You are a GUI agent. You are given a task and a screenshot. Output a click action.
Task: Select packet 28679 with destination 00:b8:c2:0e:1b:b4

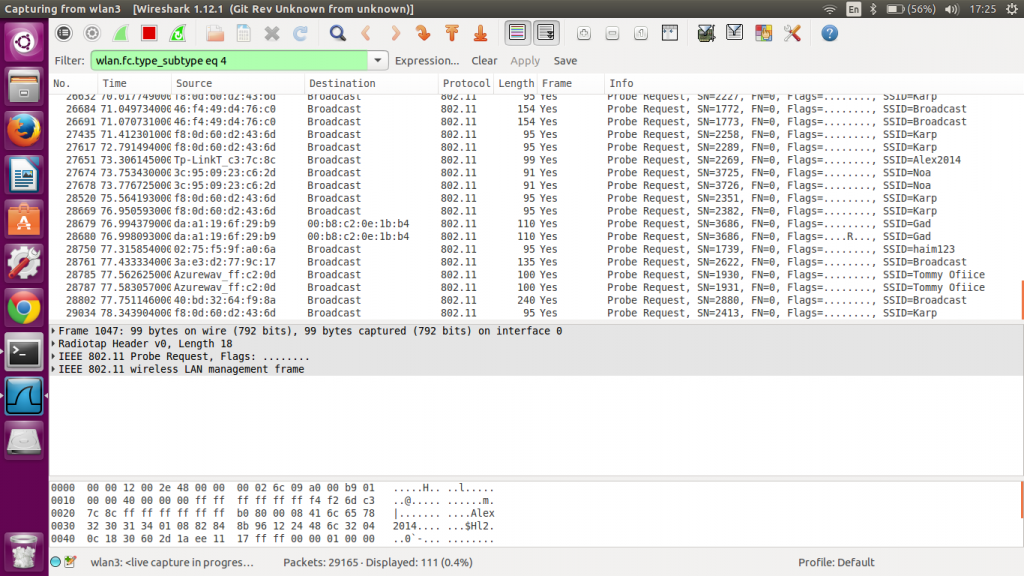[536, 223]
